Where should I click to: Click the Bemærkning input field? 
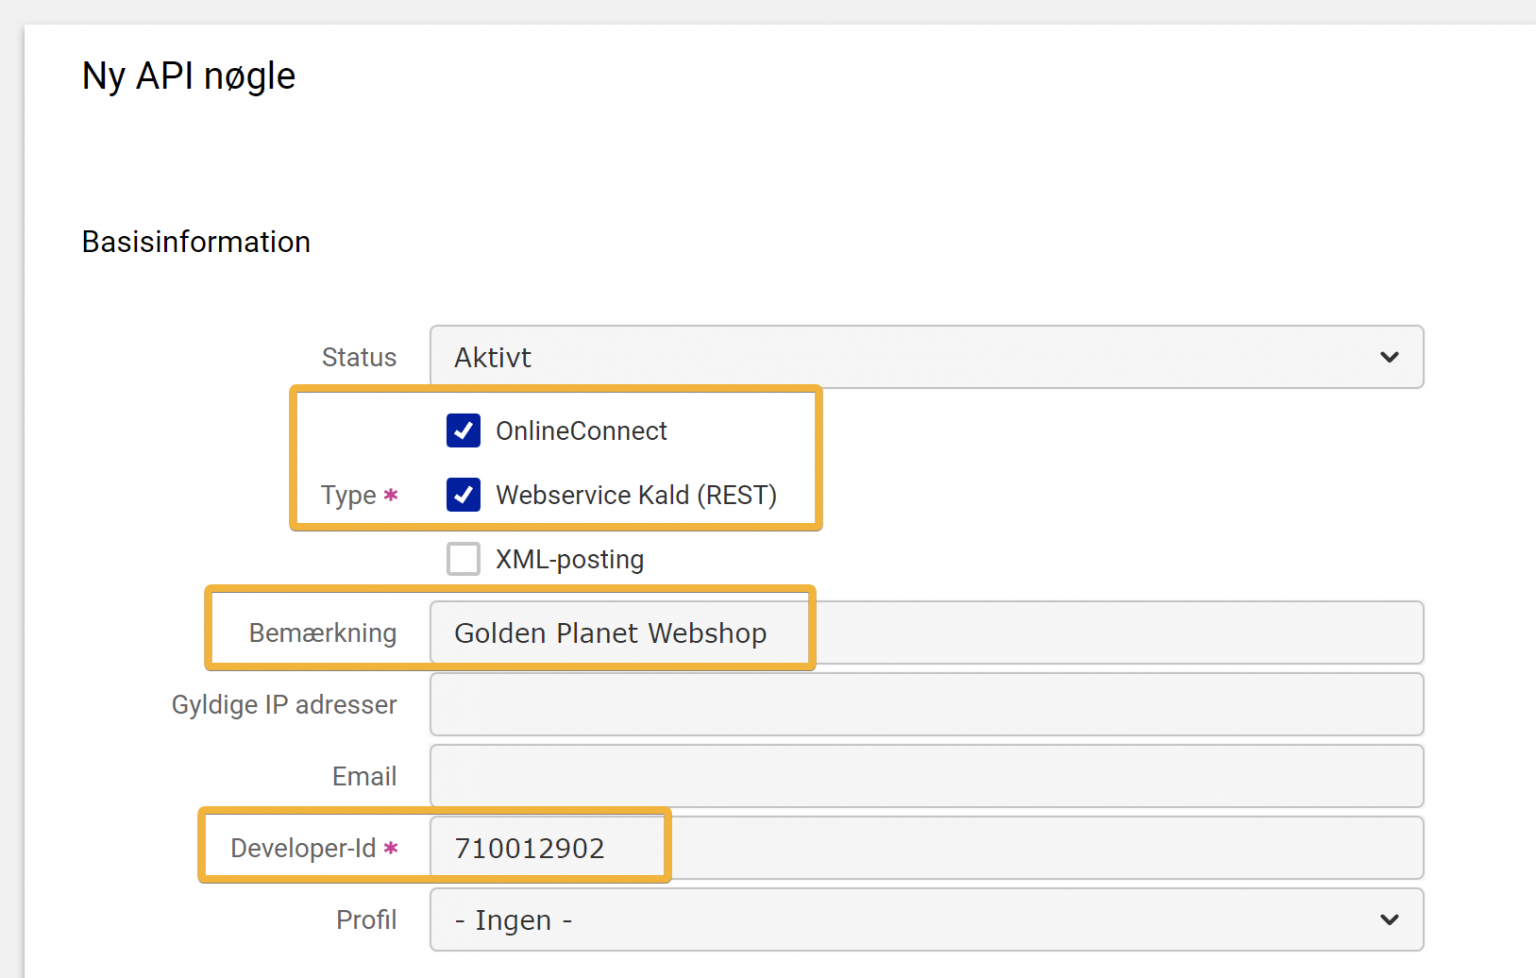pos(926,633)
